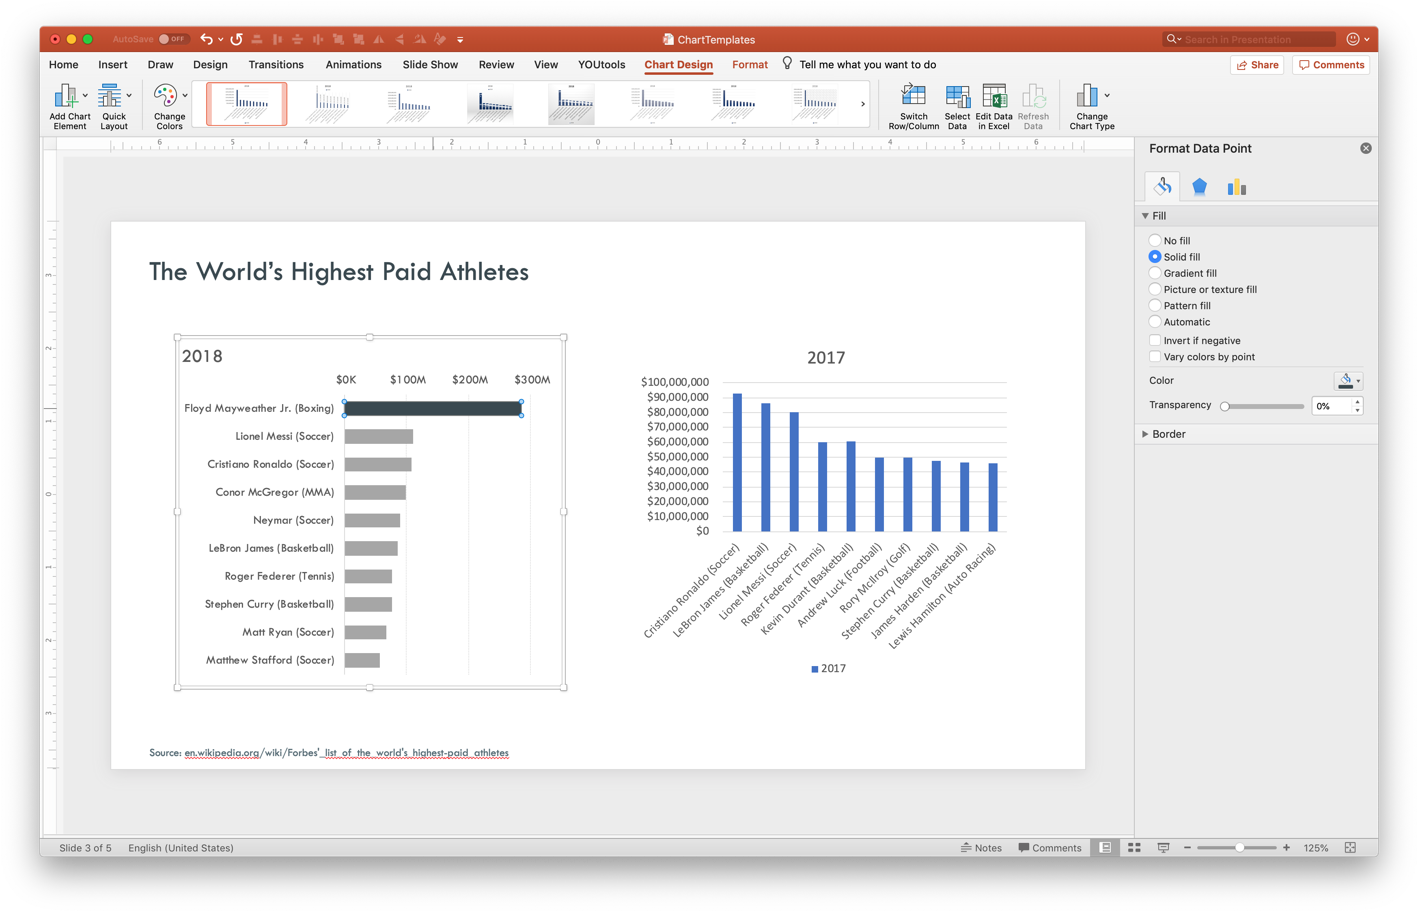Click the 125% zoom level
The height and width of the screenshot is (911, 1417).
[x=1316, y=848]
